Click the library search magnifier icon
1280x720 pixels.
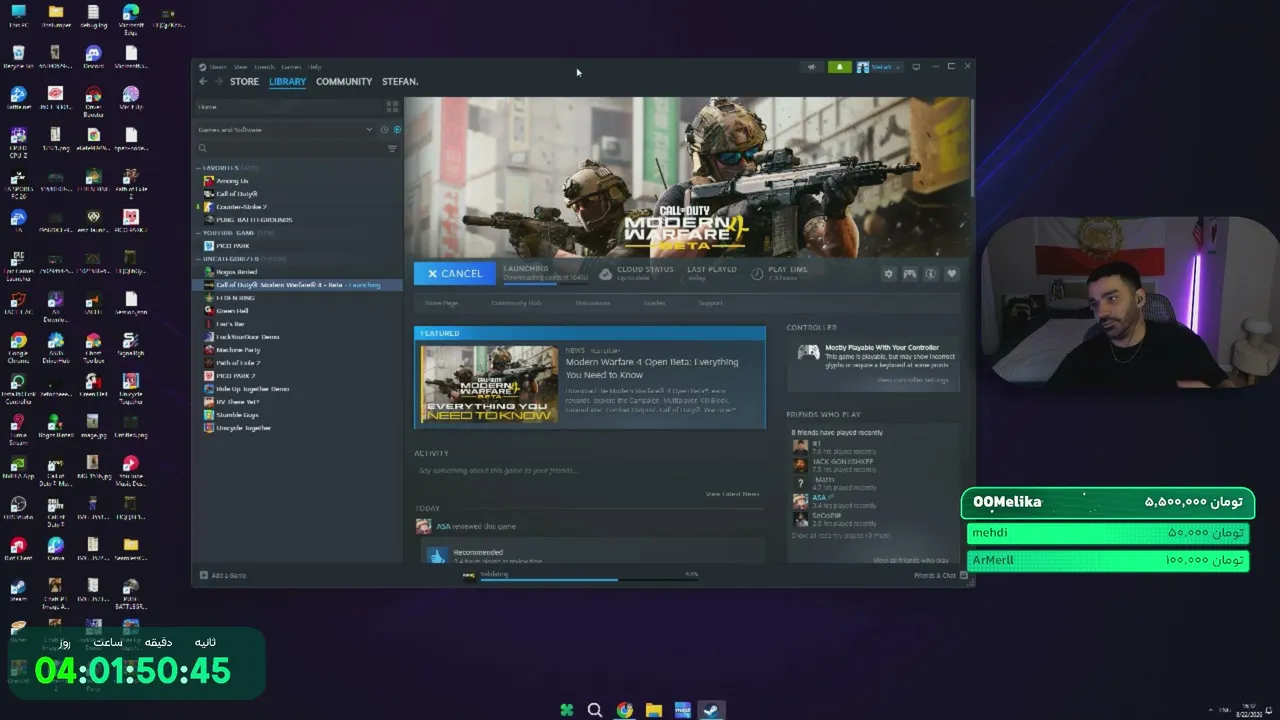tap(203, 149)
